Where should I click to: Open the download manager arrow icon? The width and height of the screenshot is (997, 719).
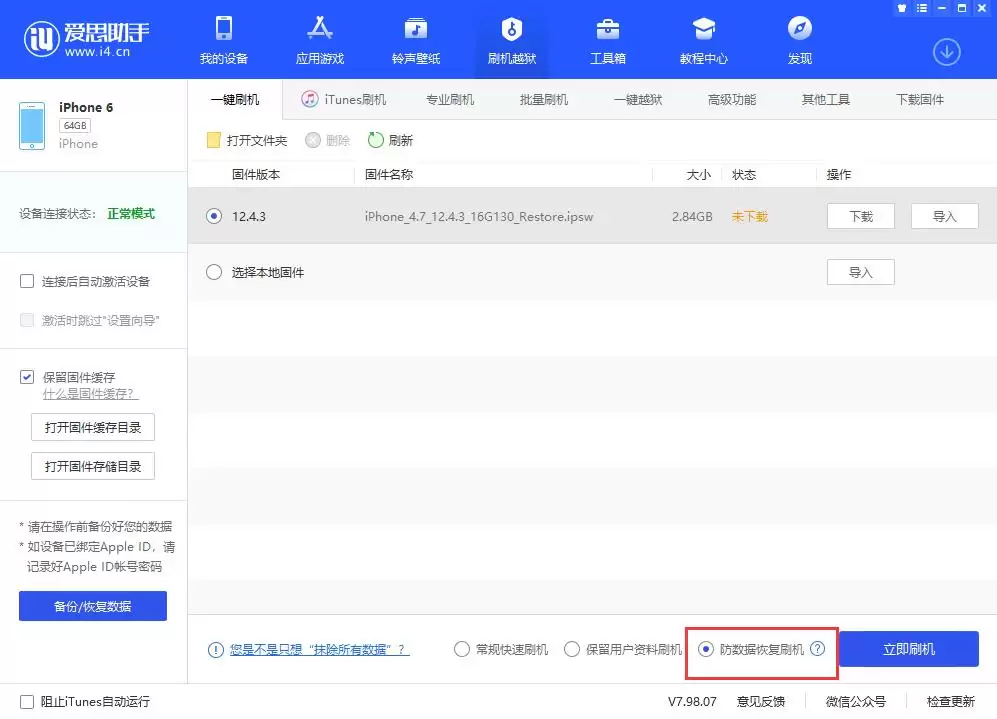coord(947,52)
